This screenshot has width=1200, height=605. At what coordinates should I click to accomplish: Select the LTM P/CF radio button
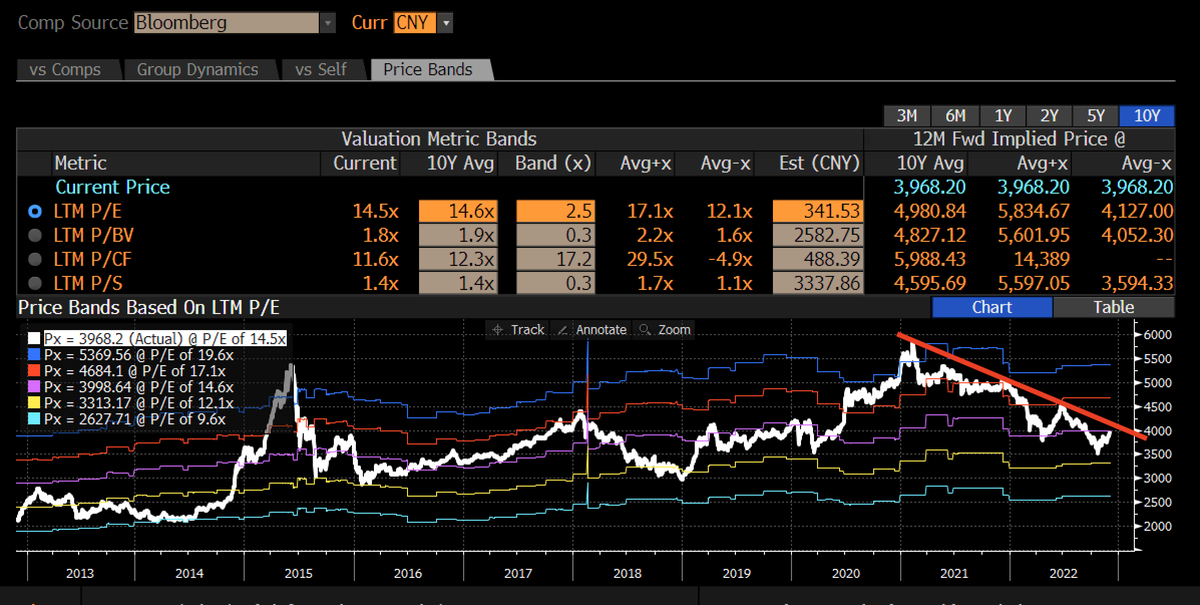(36, 260)
